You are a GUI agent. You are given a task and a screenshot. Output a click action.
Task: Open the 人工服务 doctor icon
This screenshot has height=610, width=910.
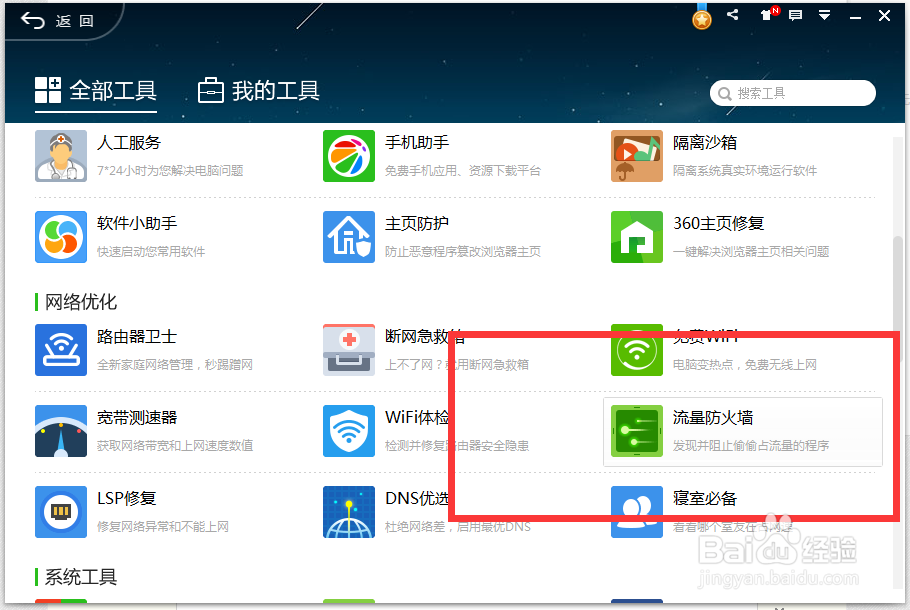click(x=61, y=156)
